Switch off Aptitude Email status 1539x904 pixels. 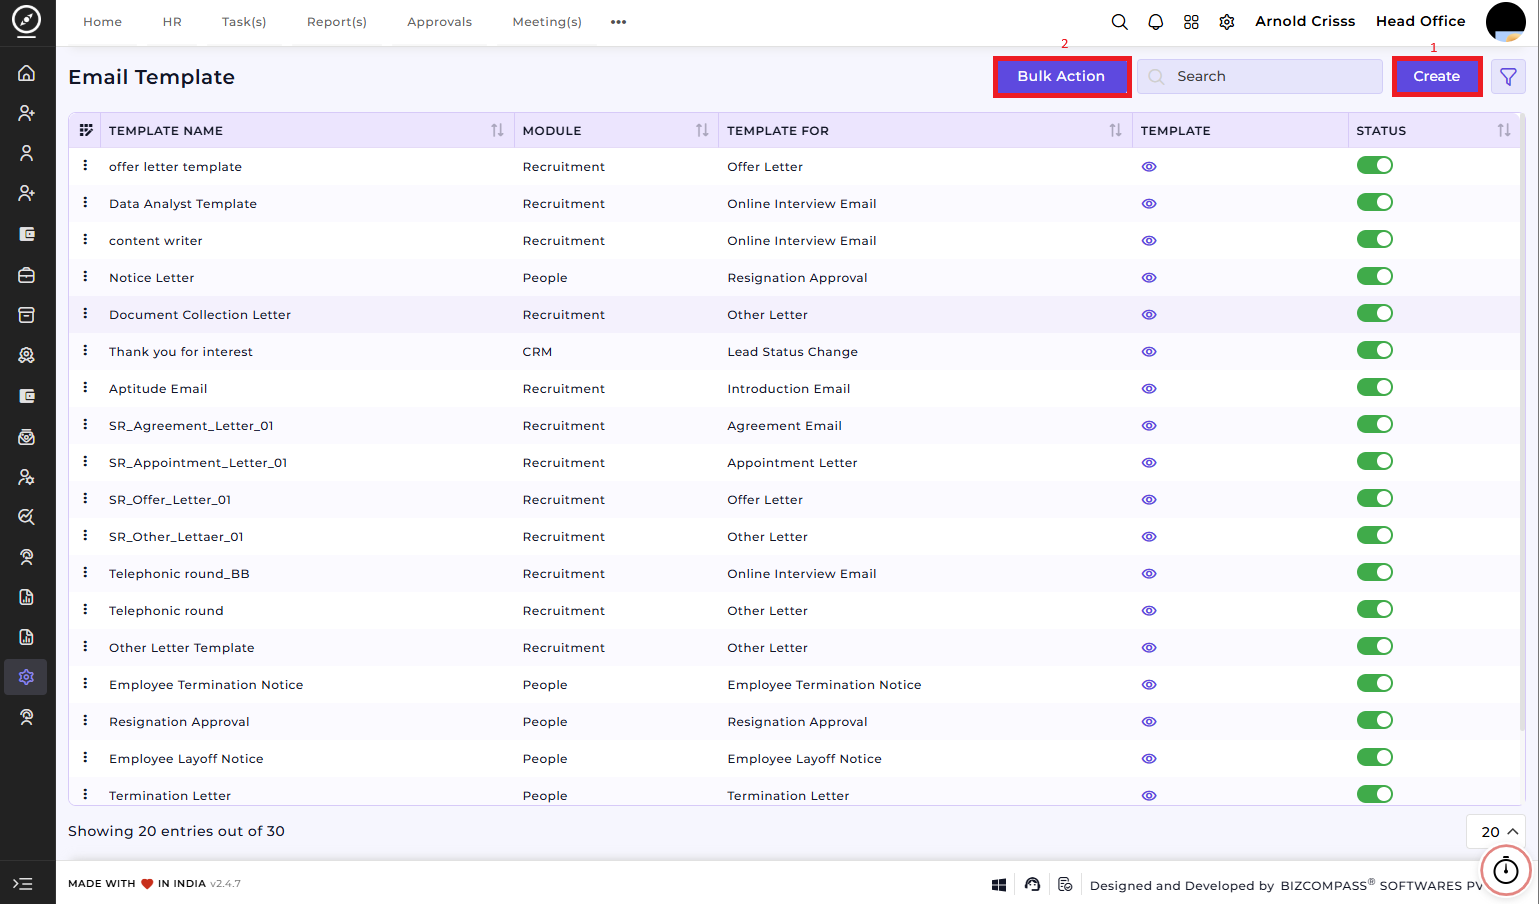1375,387
